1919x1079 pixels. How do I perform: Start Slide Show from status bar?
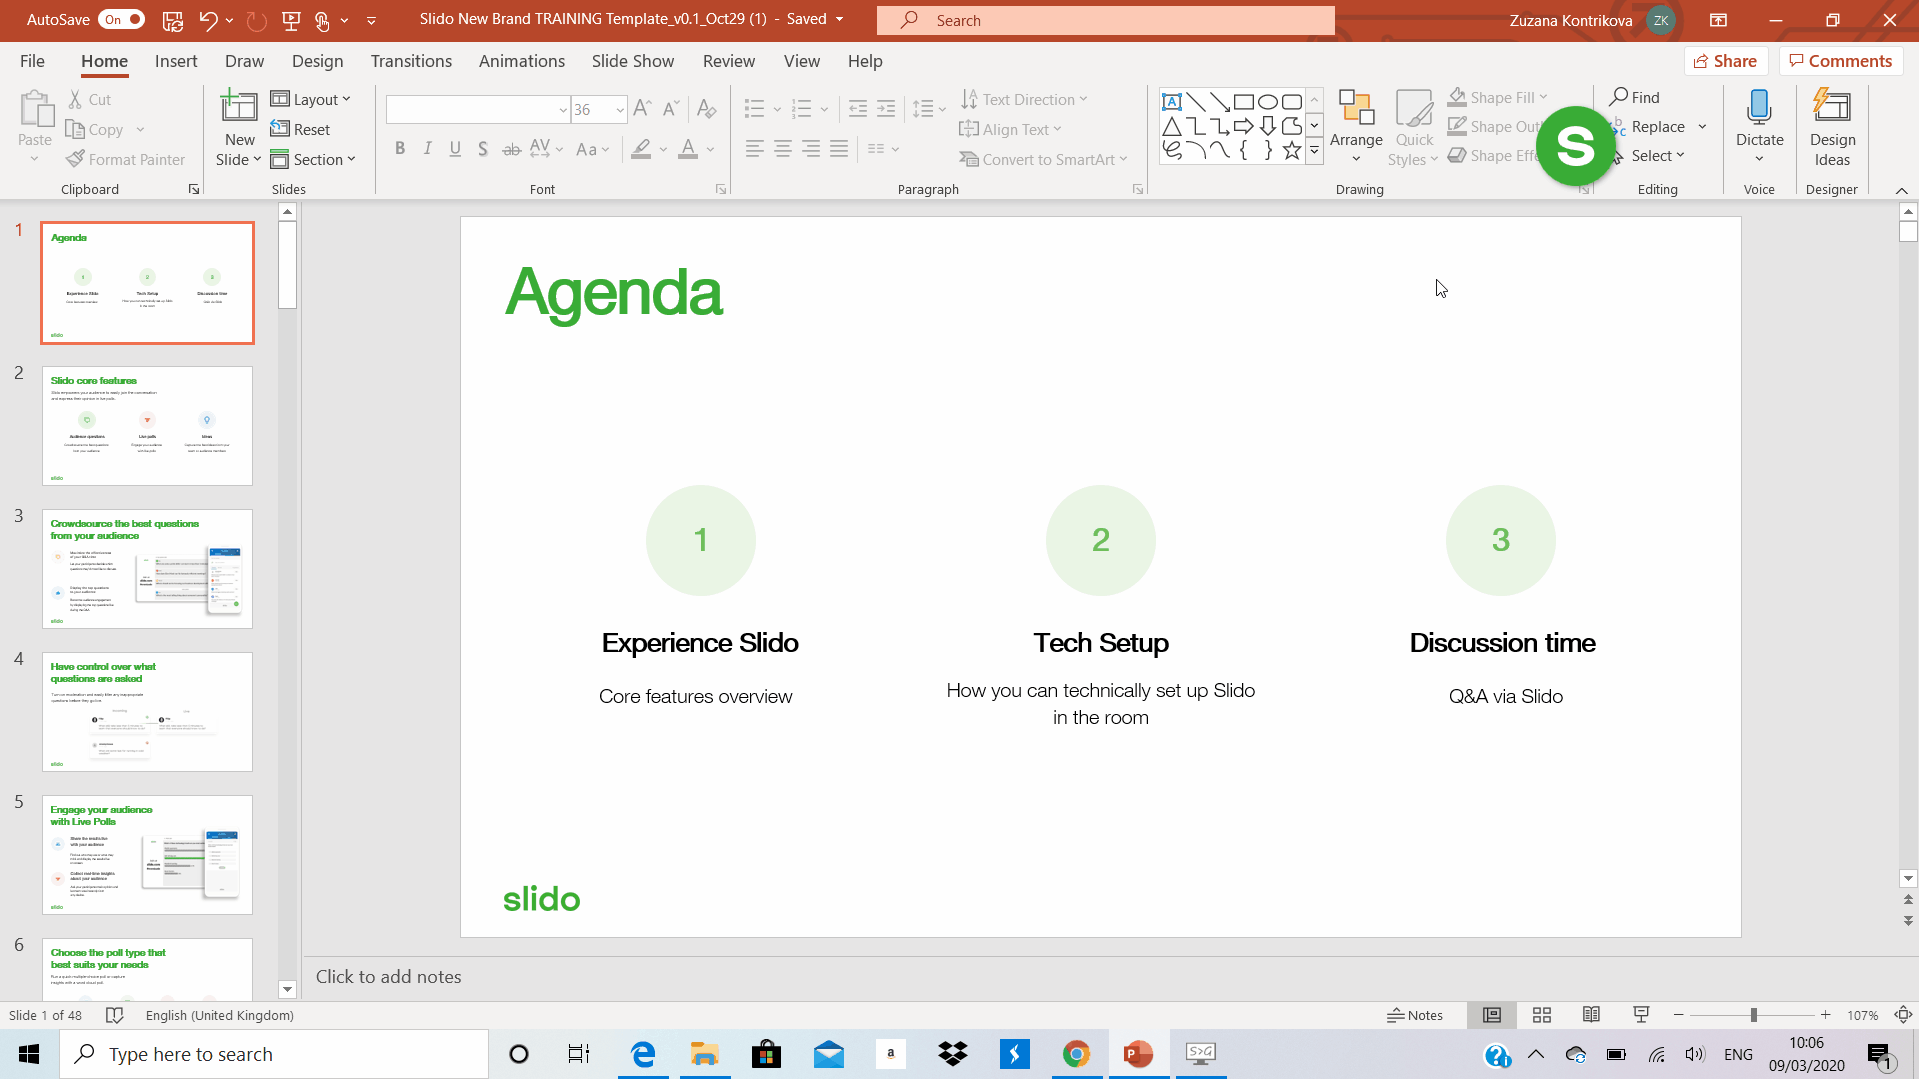point(1641,1015)
